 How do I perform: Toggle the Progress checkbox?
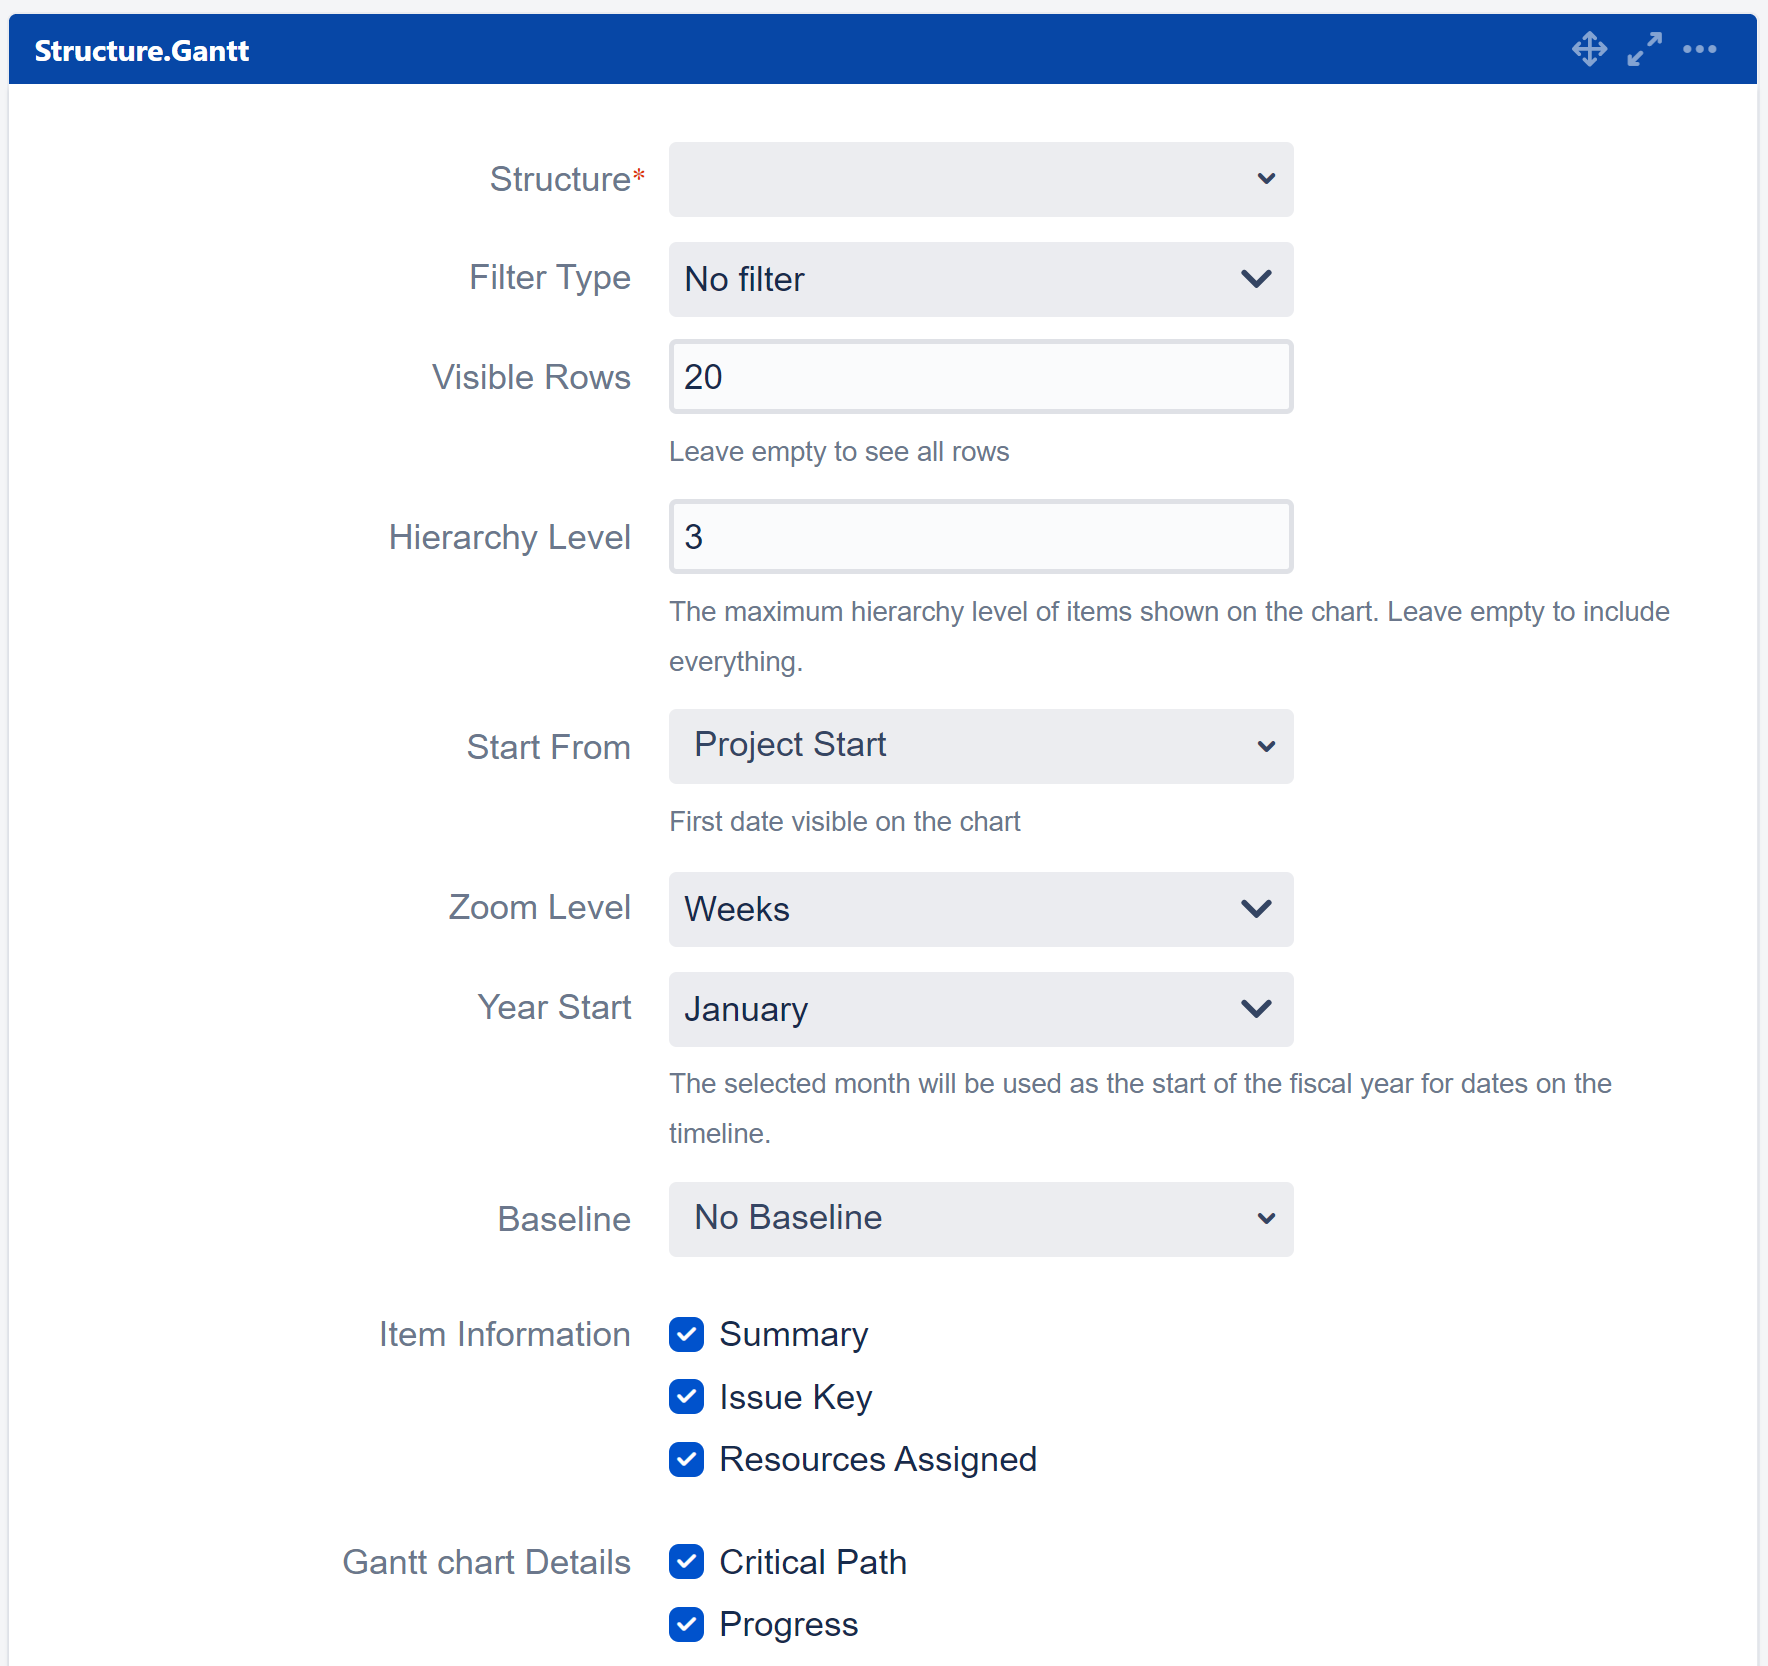click(x=687, y=1625)
